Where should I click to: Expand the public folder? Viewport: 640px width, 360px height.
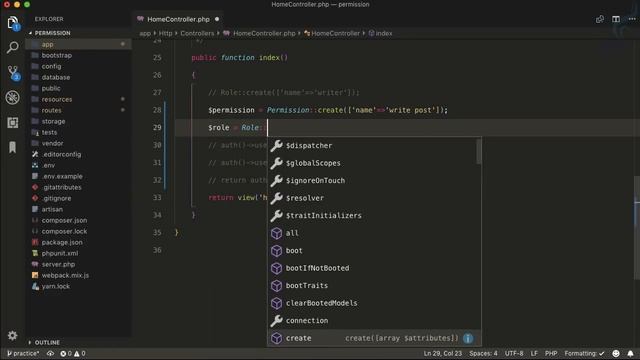pyautogui.click(x=51, y=88)
